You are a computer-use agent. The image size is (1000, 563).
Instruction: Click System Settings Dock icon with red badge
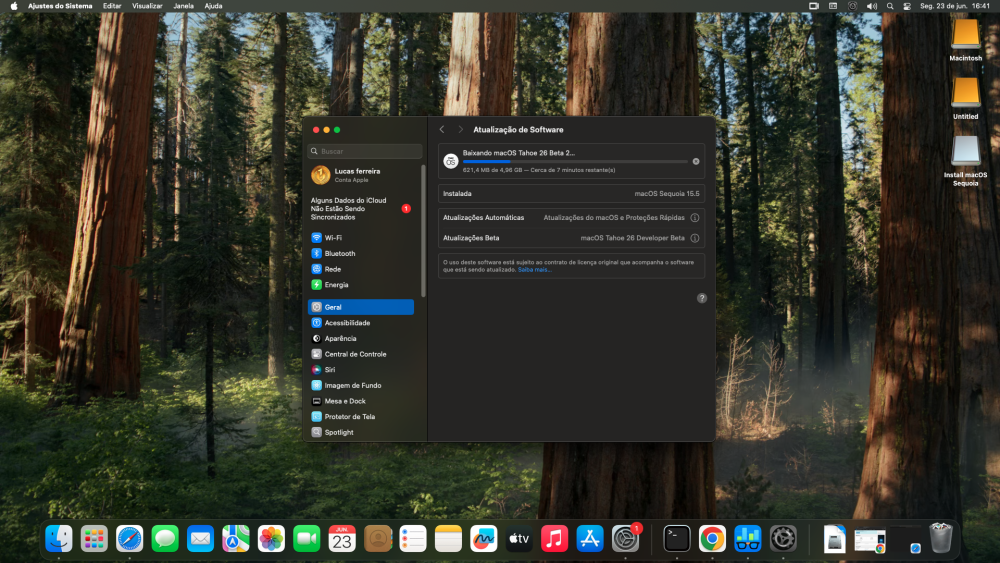pos(626,538)
